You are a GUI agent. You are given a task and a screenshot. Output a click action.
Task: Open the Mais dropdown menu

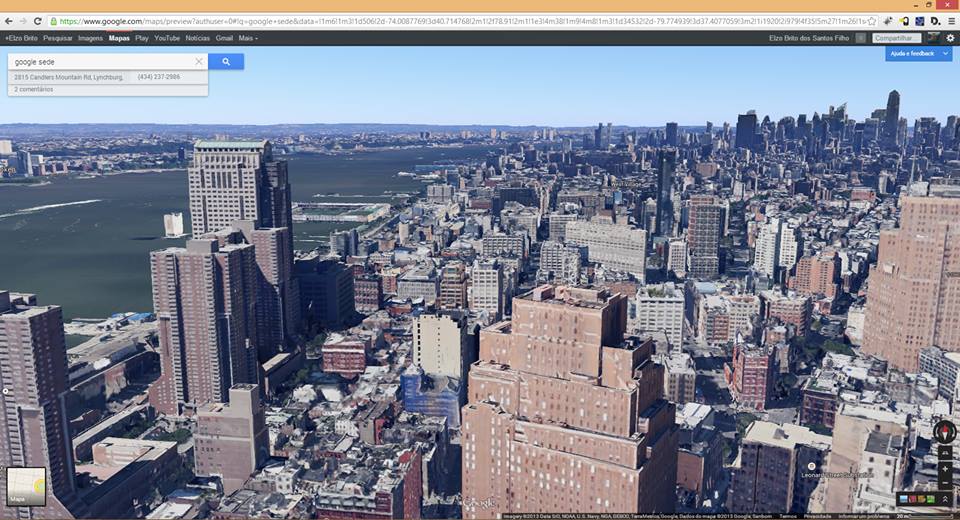point(248,38)
